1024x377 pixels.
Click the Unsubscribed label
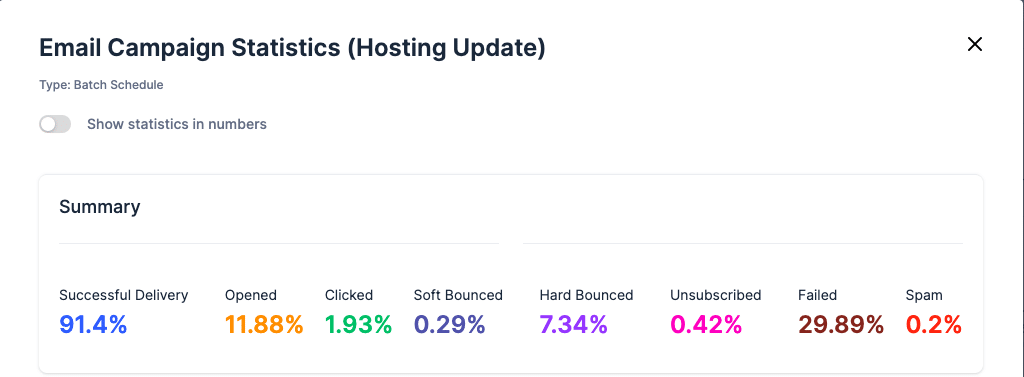click(716, 295)
